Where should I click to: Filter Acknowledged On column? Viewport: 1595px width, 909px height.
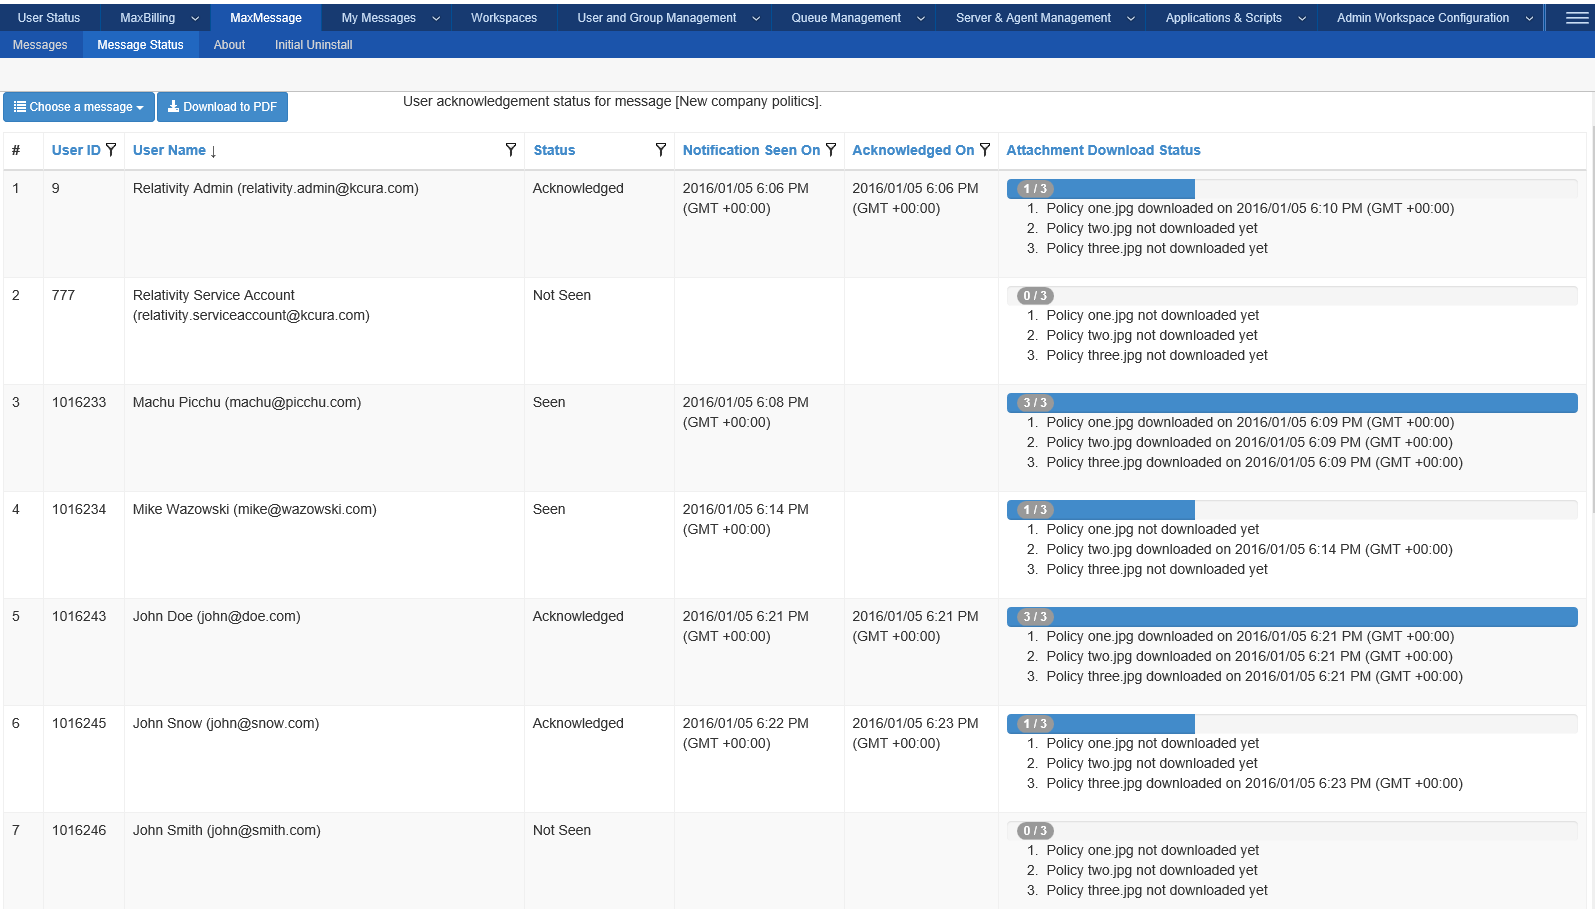[x=985, y=149]
